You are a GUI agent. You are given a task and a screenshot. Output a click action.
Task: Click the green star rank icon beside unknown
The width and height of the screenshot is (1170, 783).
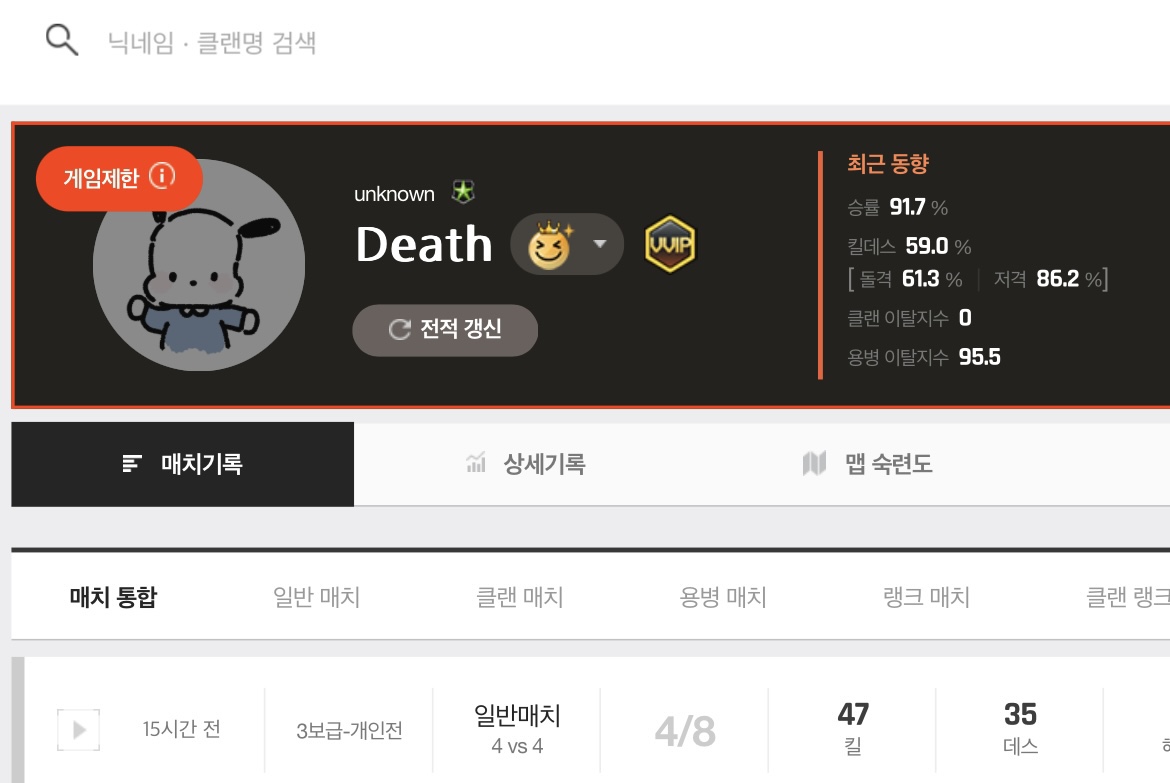(x=463, y=193)
